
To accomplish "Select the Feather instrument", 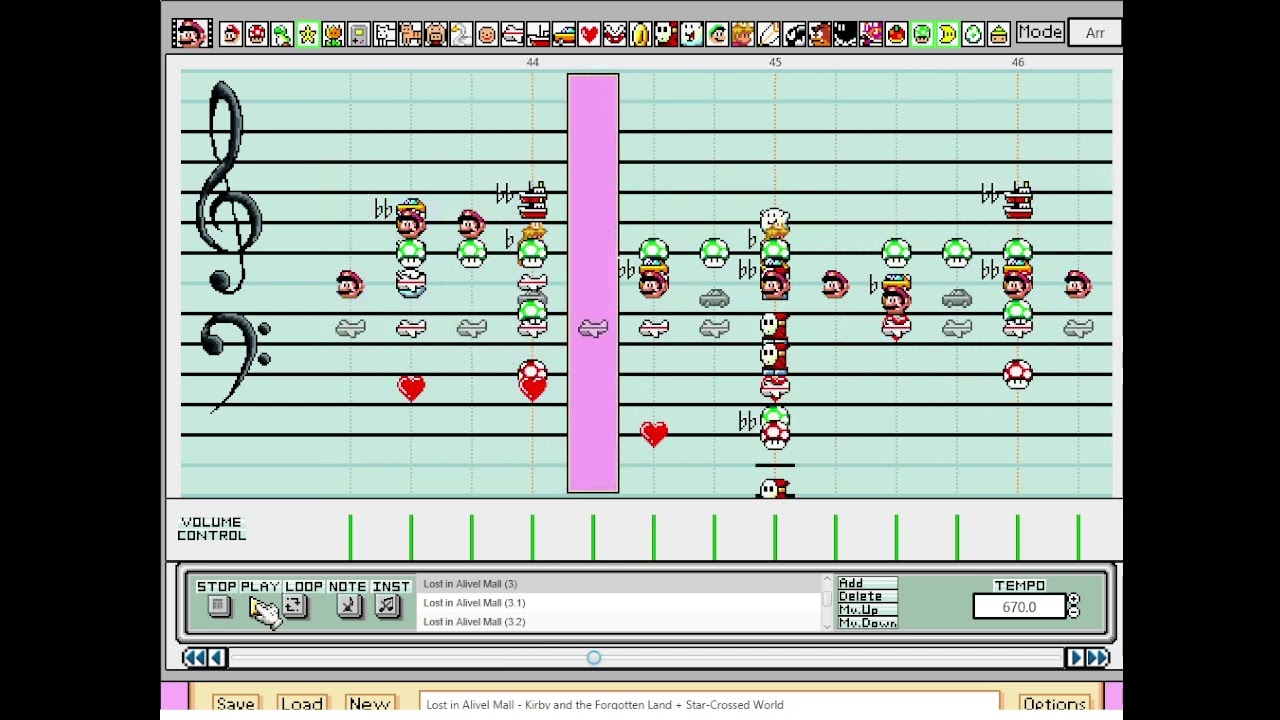I will pyautogui.click(x=768, y=34).
